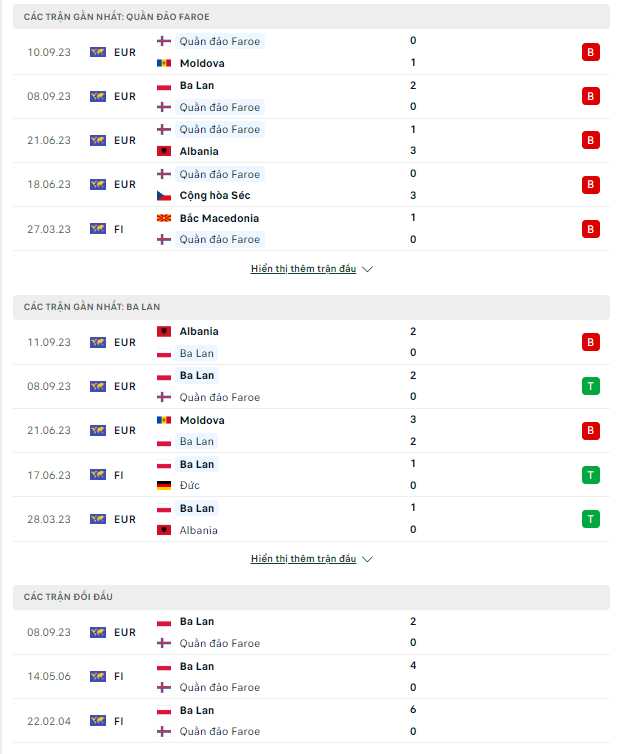619x754 pixels.
Task: Click the FI competition icon on the 22.02.04 match
Action: (97, 720)
